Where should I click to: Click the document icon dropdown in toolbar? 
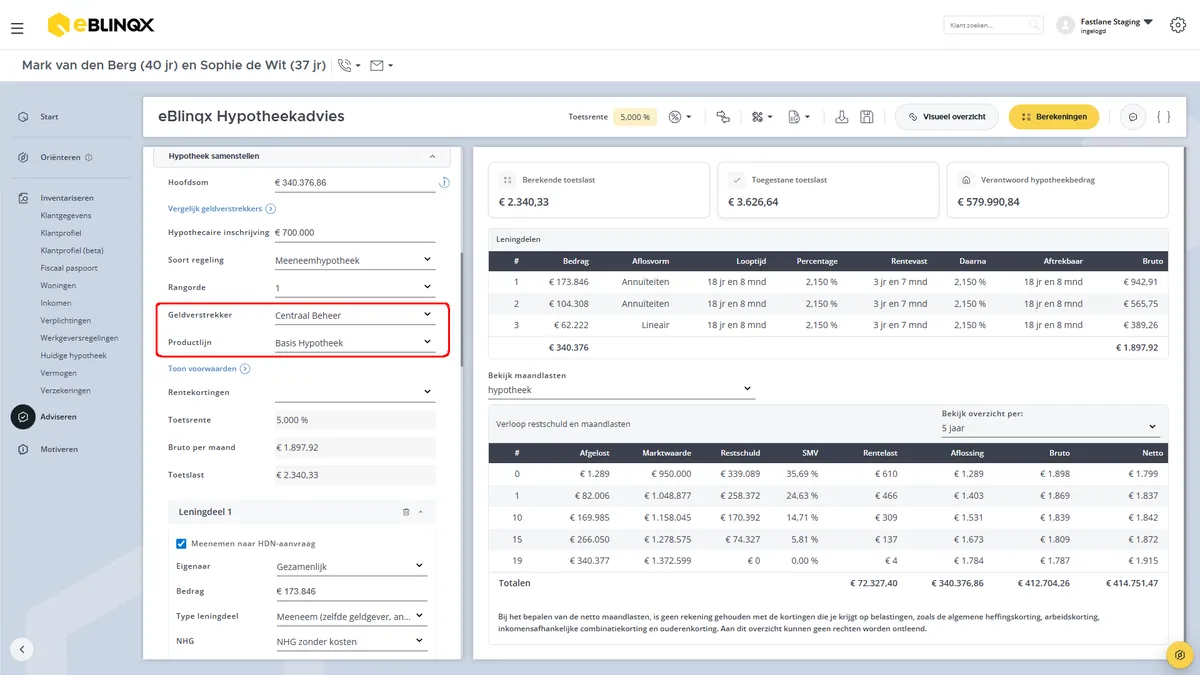coord(798,117)
